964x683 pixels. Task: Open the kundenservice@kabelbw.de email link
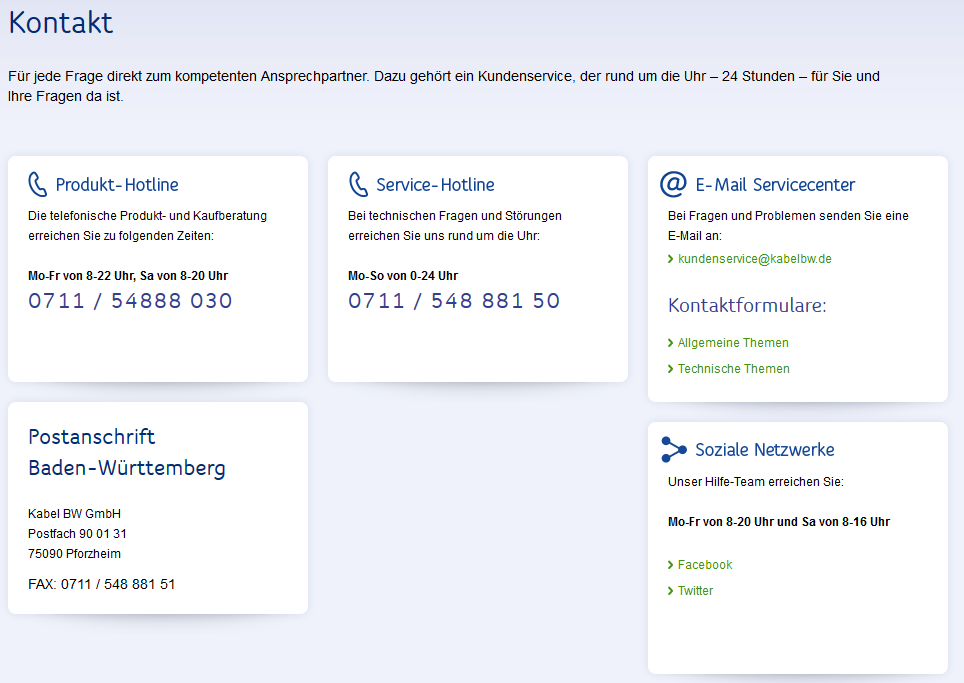tap(754, 259)
